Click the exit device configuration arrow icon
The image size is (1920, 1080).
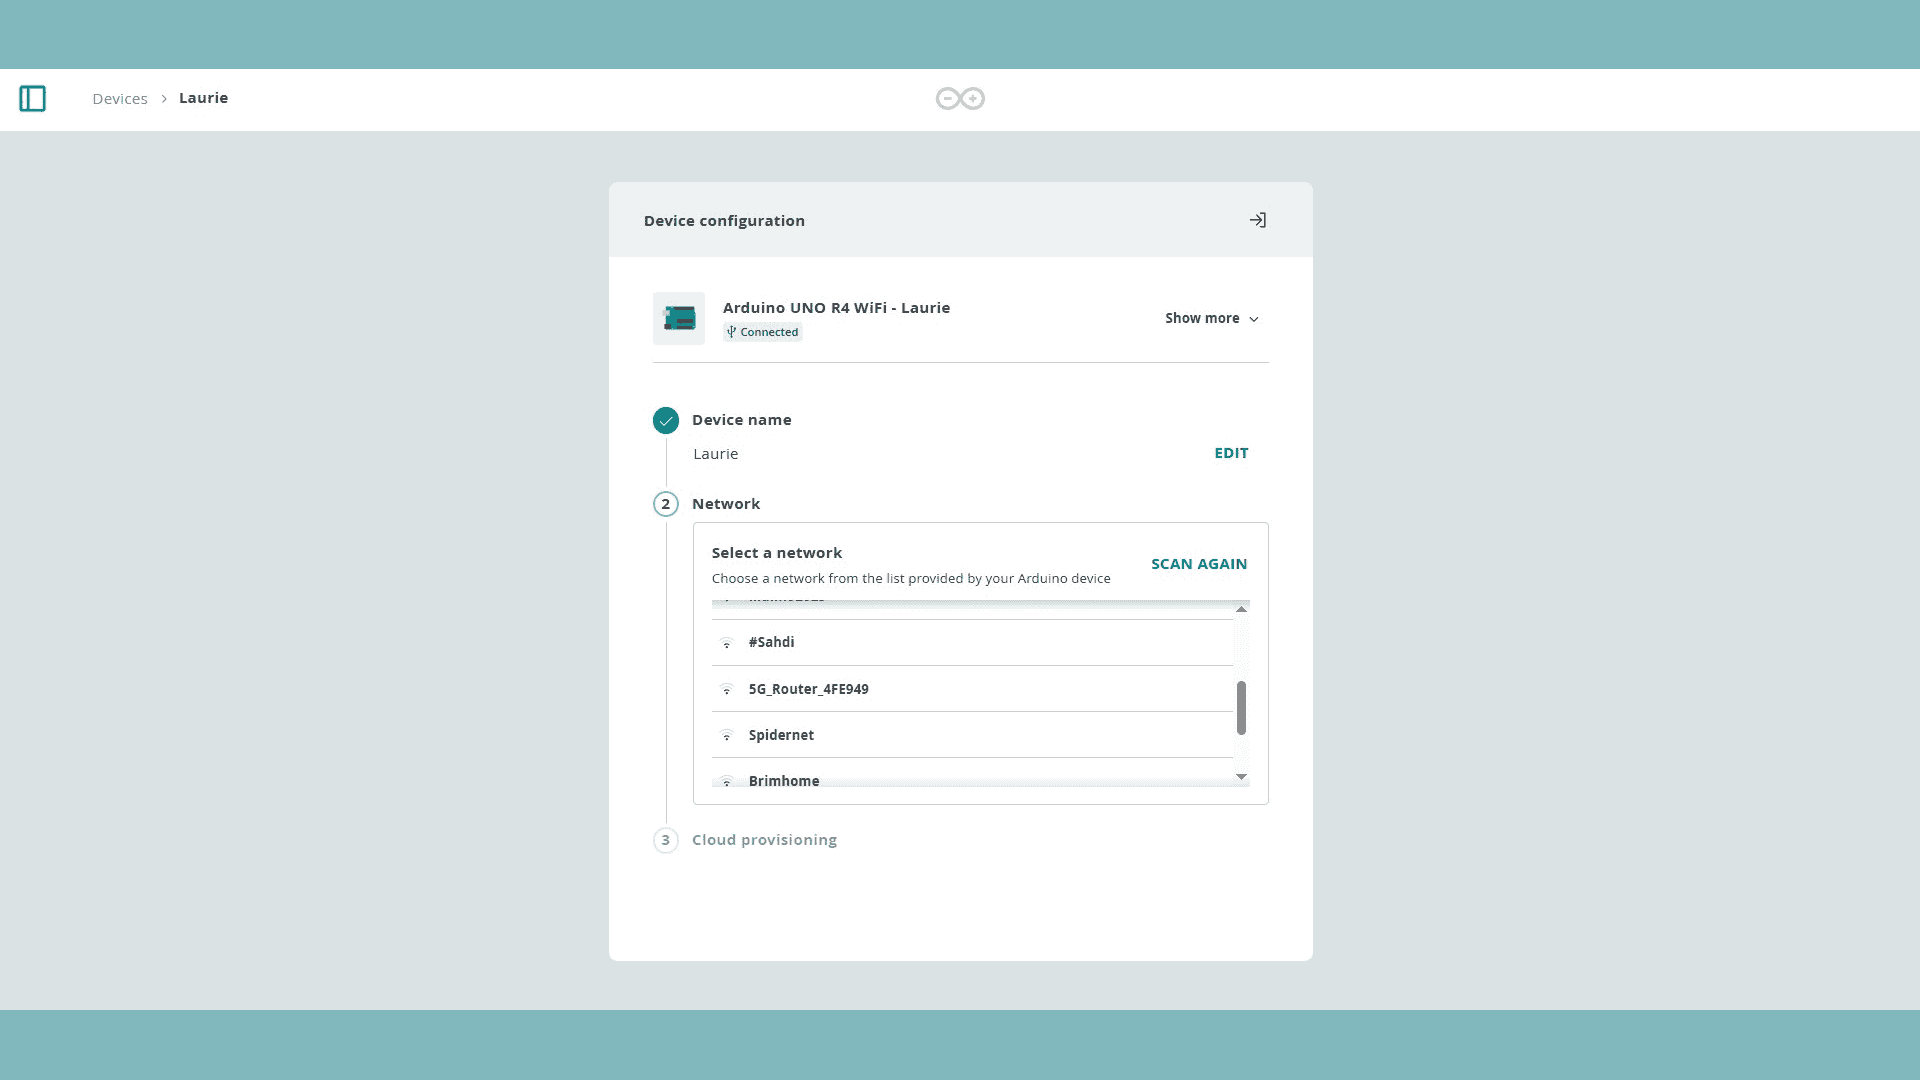pos(1258,219)
